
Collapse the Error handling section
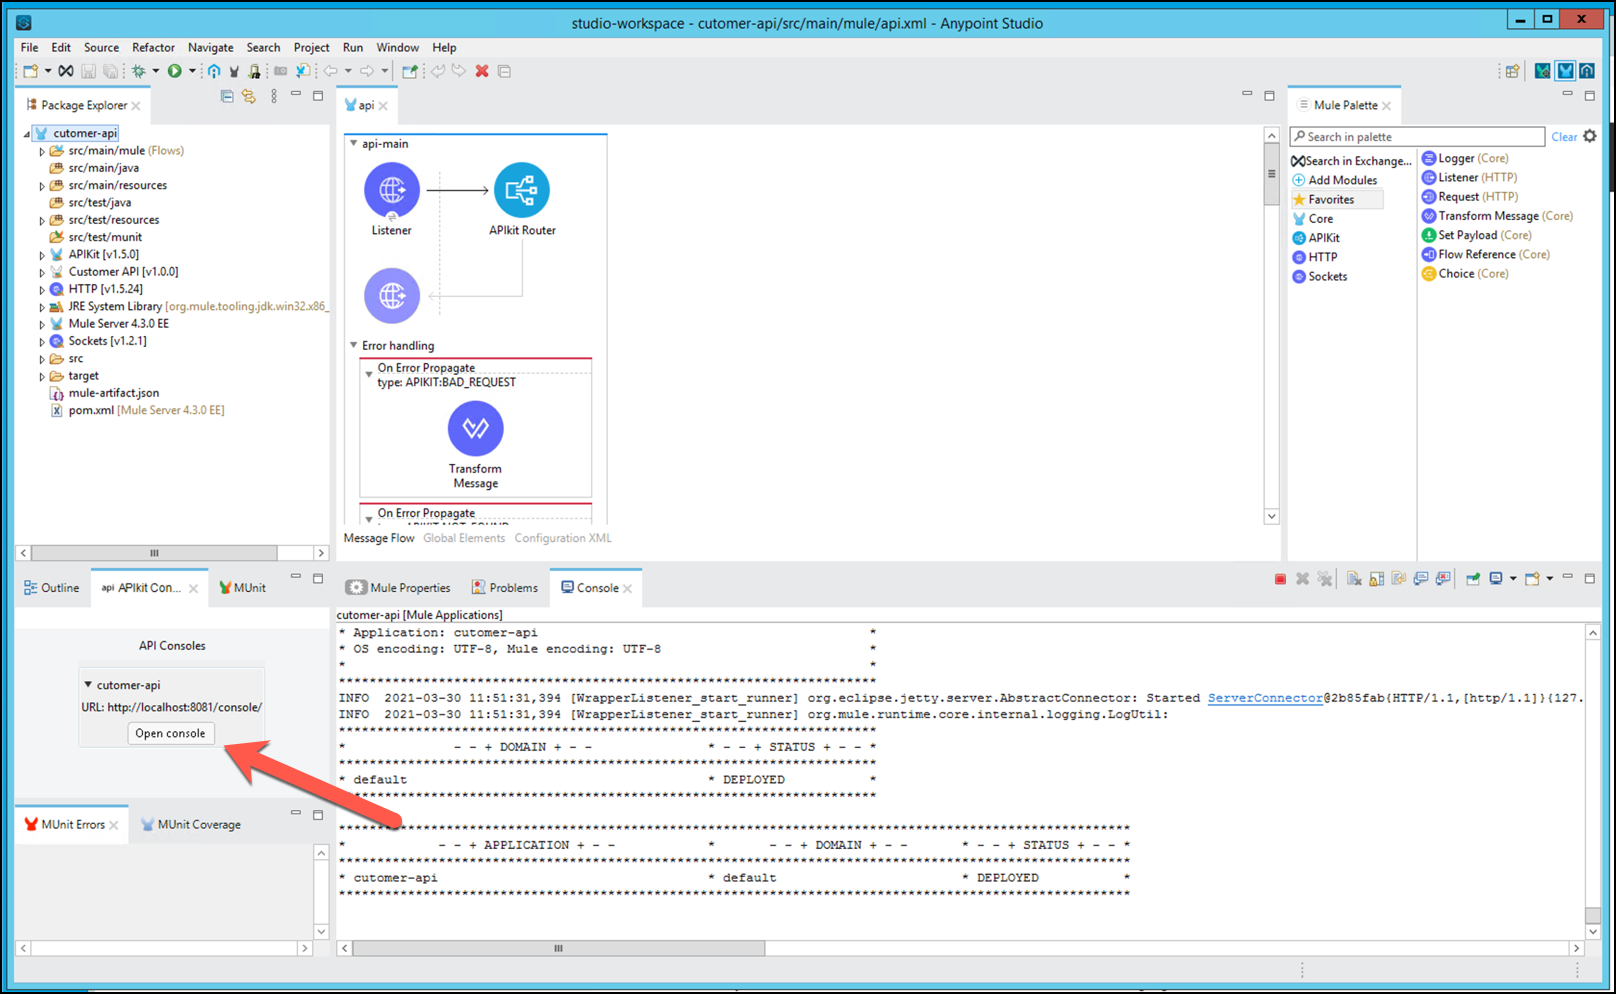[353, 345]
